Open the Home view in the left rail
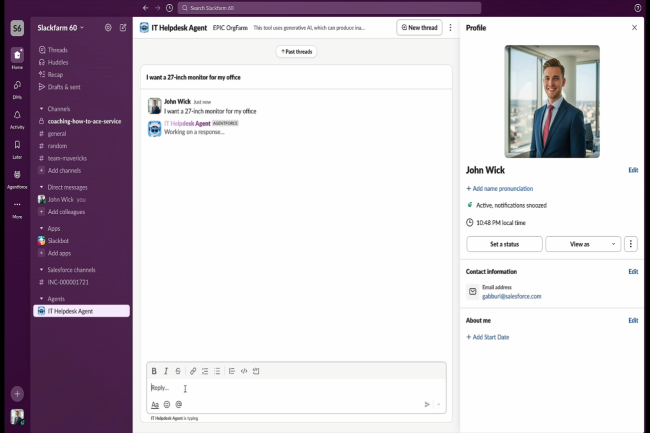The image size is (650, 433). 17,58
